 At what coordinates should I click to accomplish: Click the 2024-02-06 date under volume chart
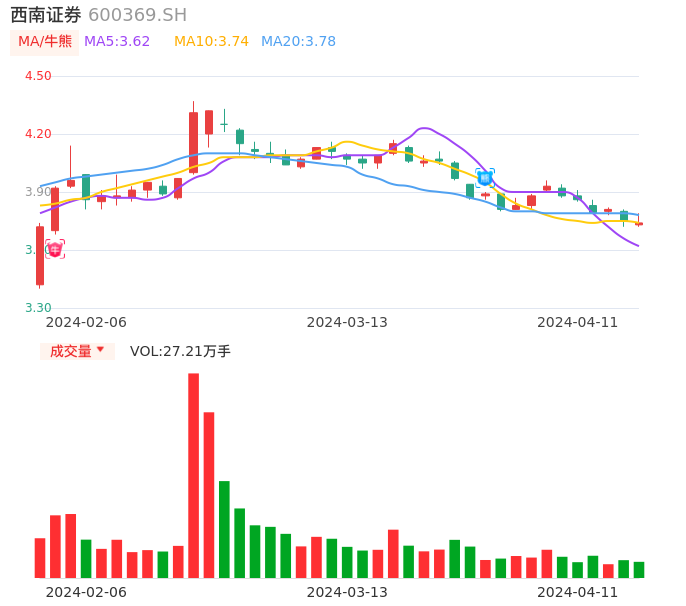pos(86,592)
